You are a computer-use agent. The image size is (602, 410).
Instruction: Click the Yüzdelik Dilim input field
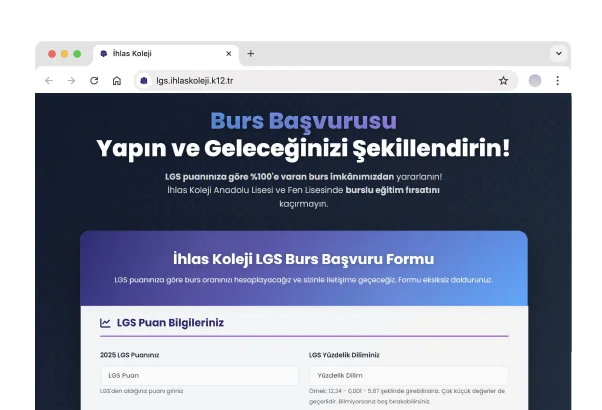click(x=408, y=375)
